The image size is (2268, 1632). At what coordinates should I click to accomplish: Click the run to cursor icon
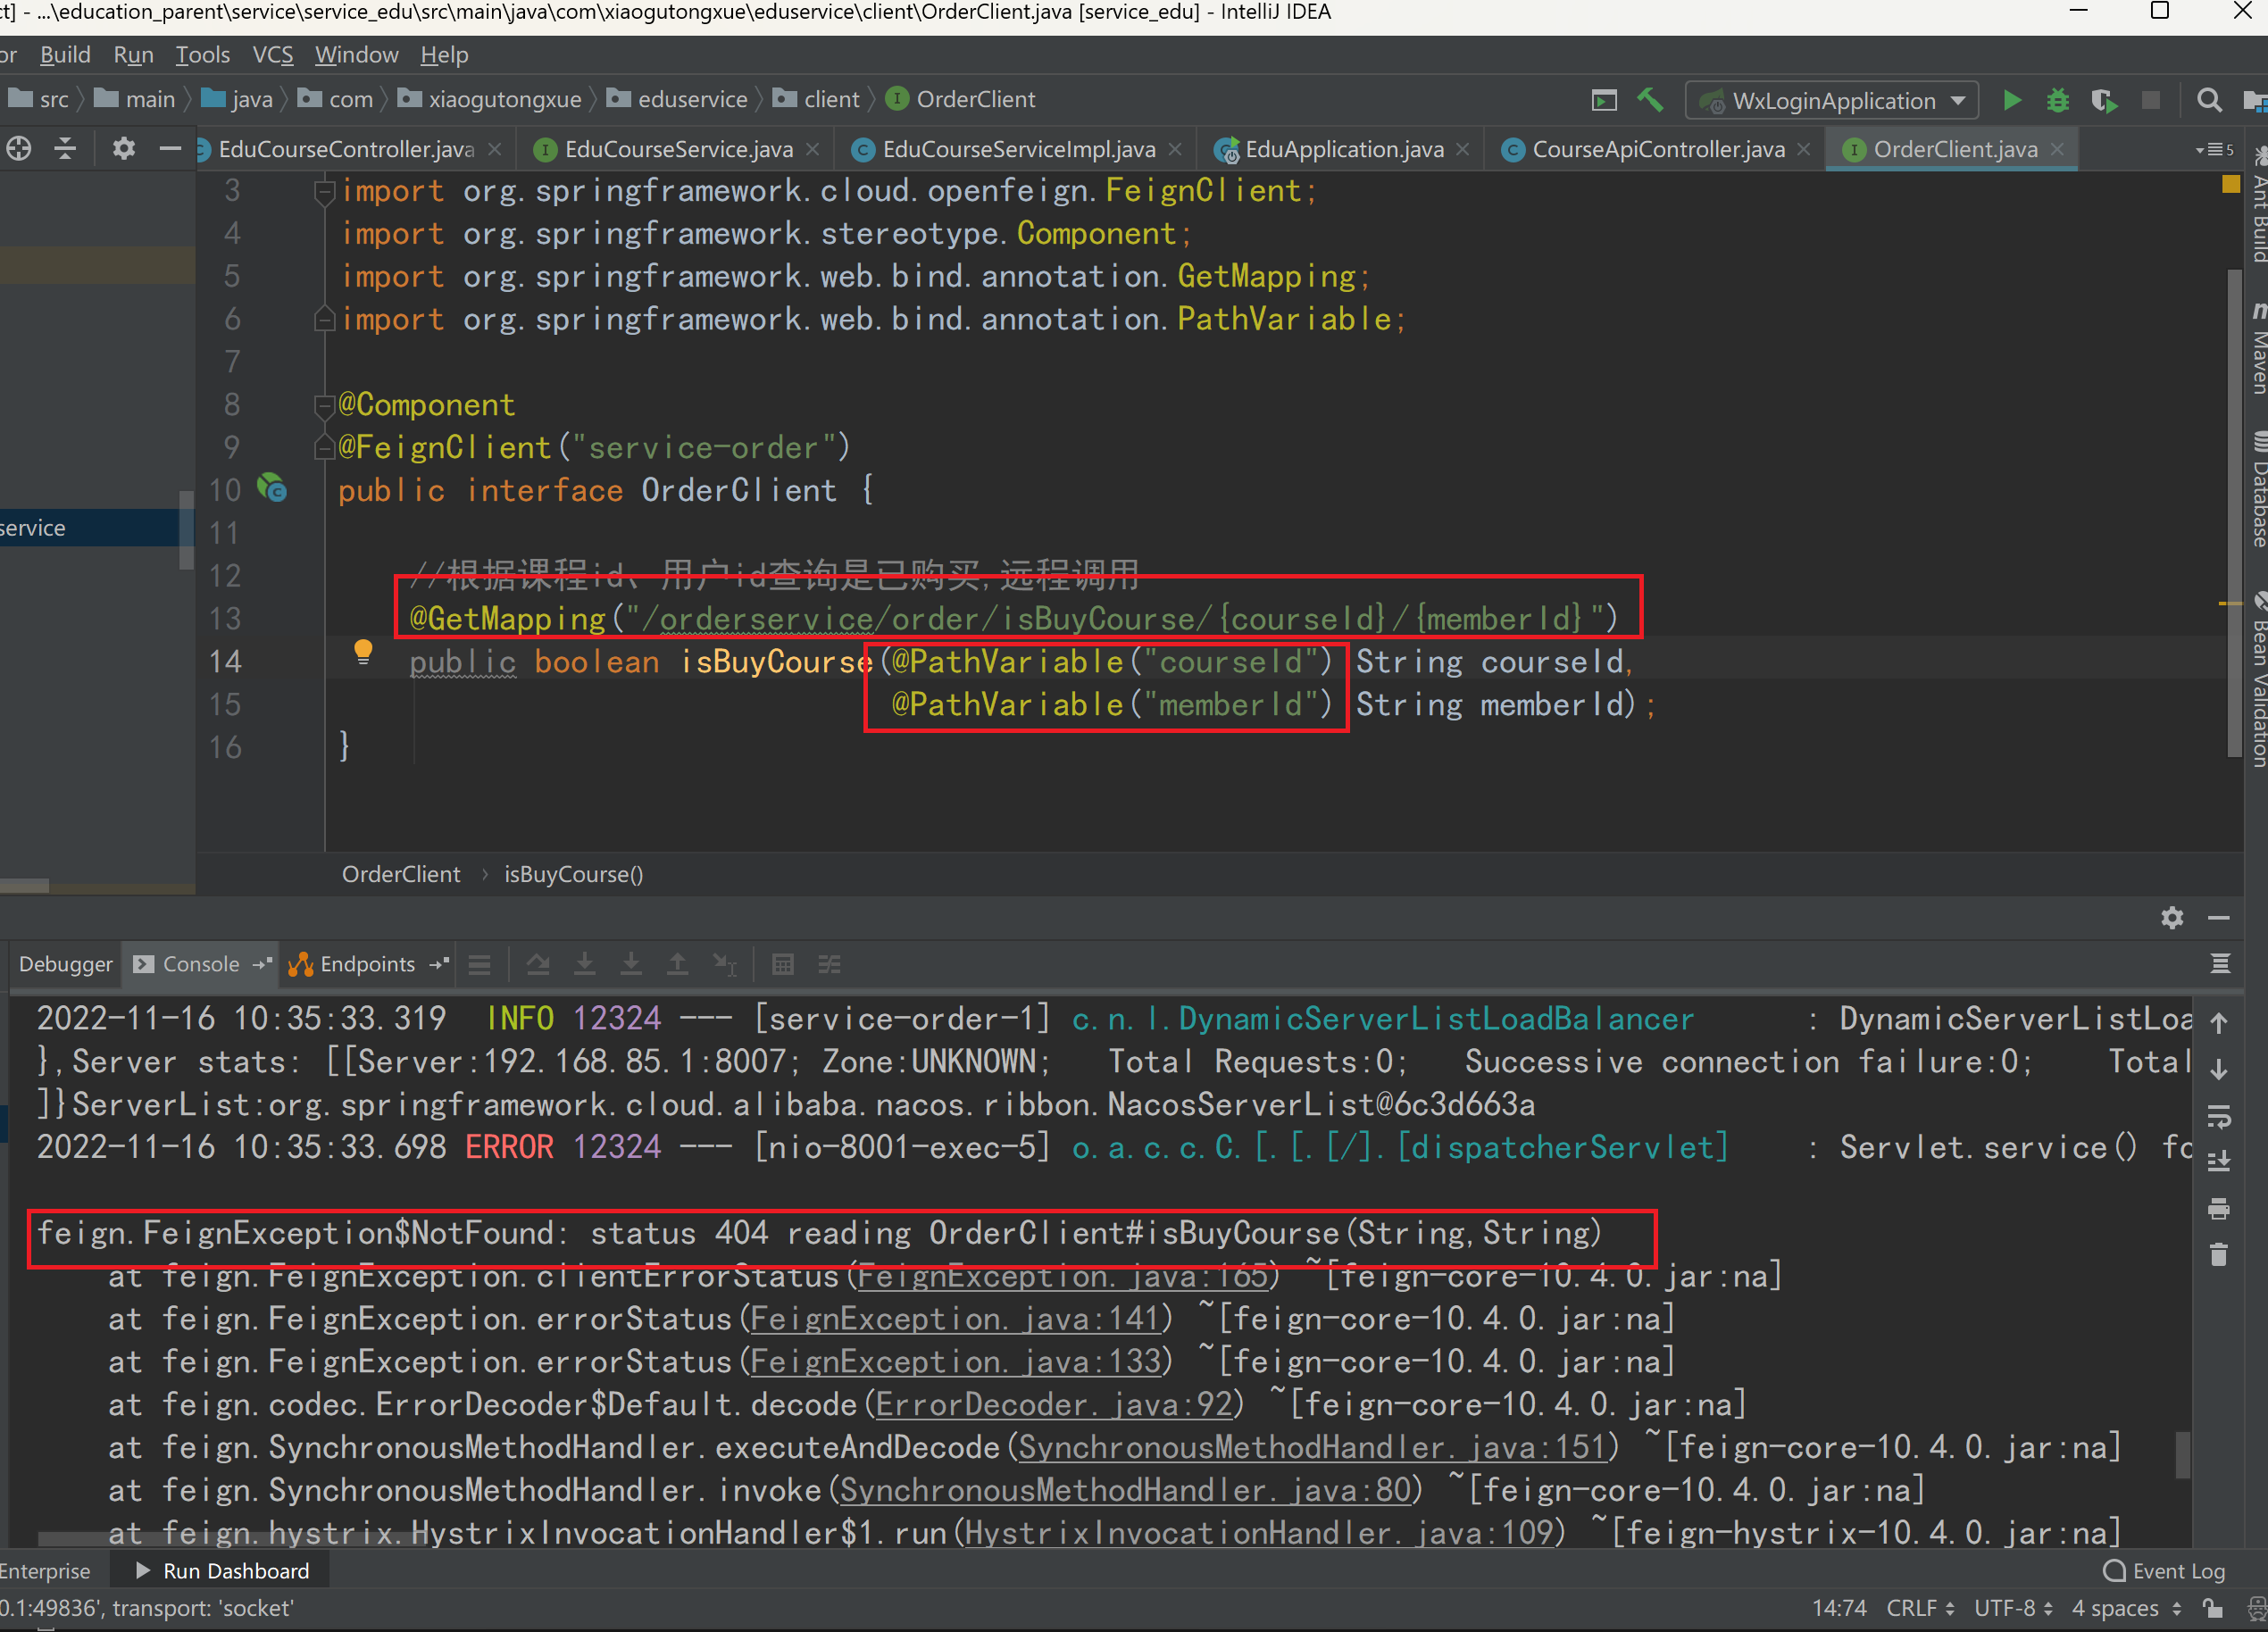coord(724,965)
